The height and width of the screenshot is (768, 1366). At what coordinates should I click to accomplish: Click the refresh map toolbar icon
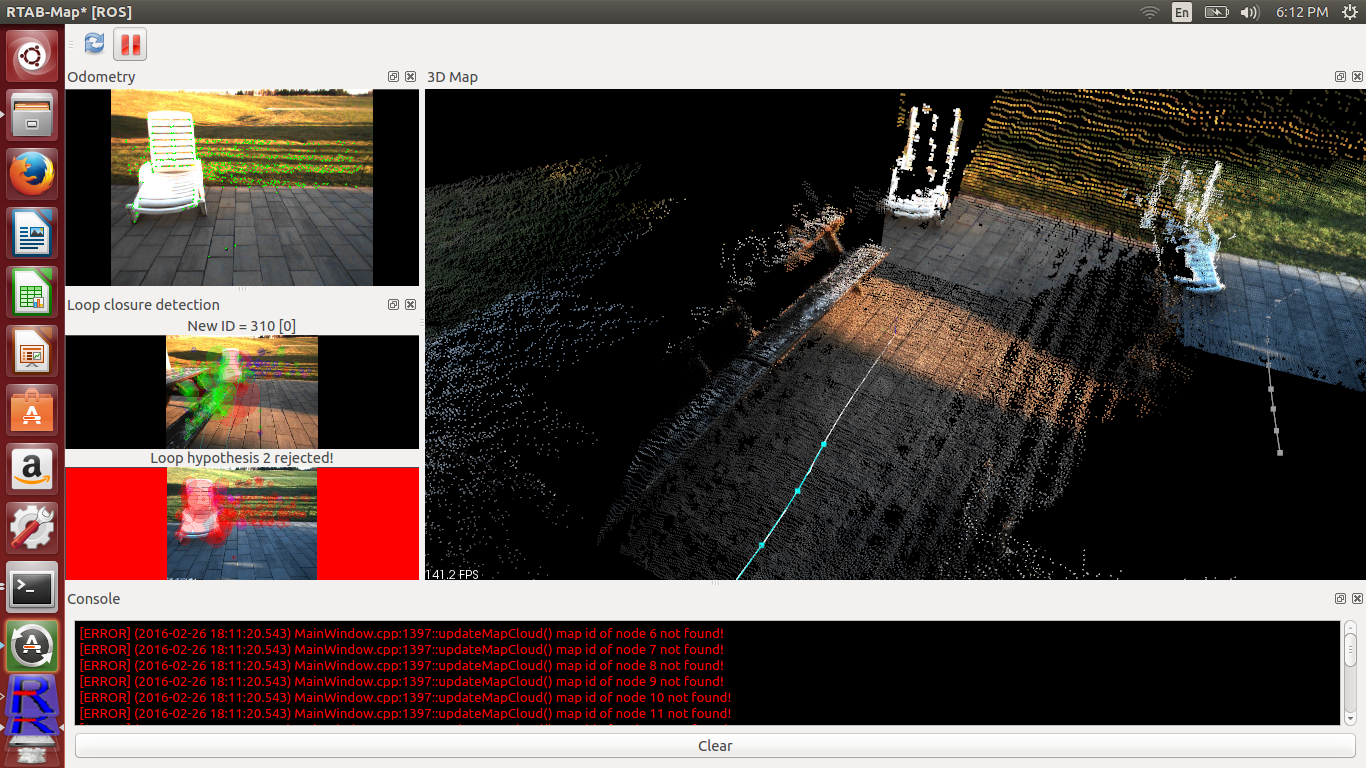[95, 43]
